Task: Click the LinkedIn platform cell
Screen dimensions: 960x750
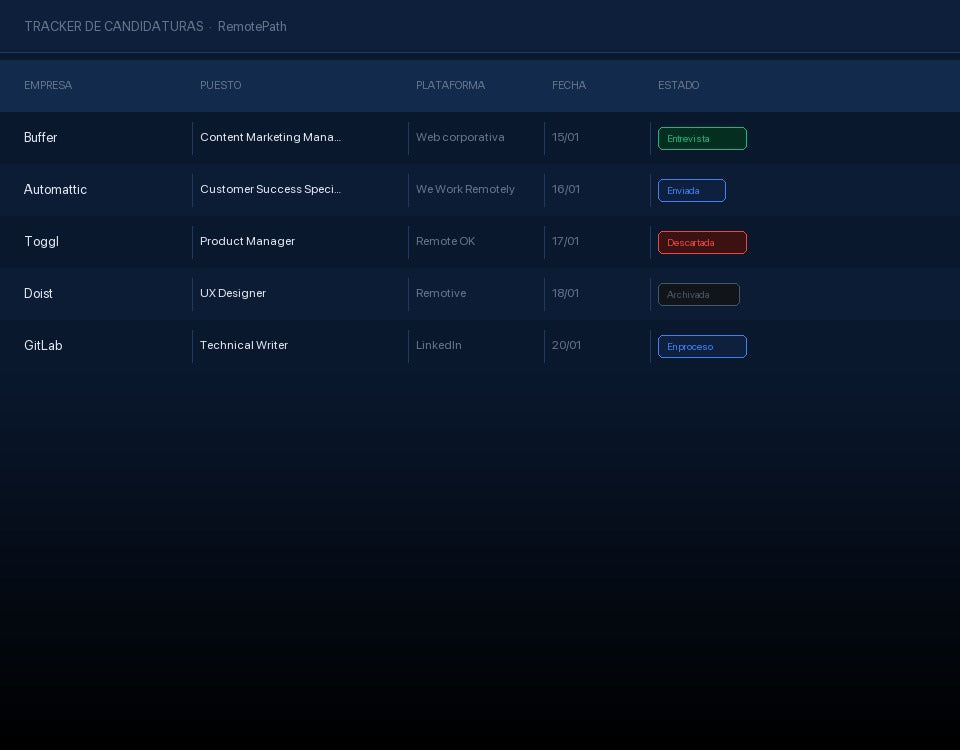Action: coord(438,345)
